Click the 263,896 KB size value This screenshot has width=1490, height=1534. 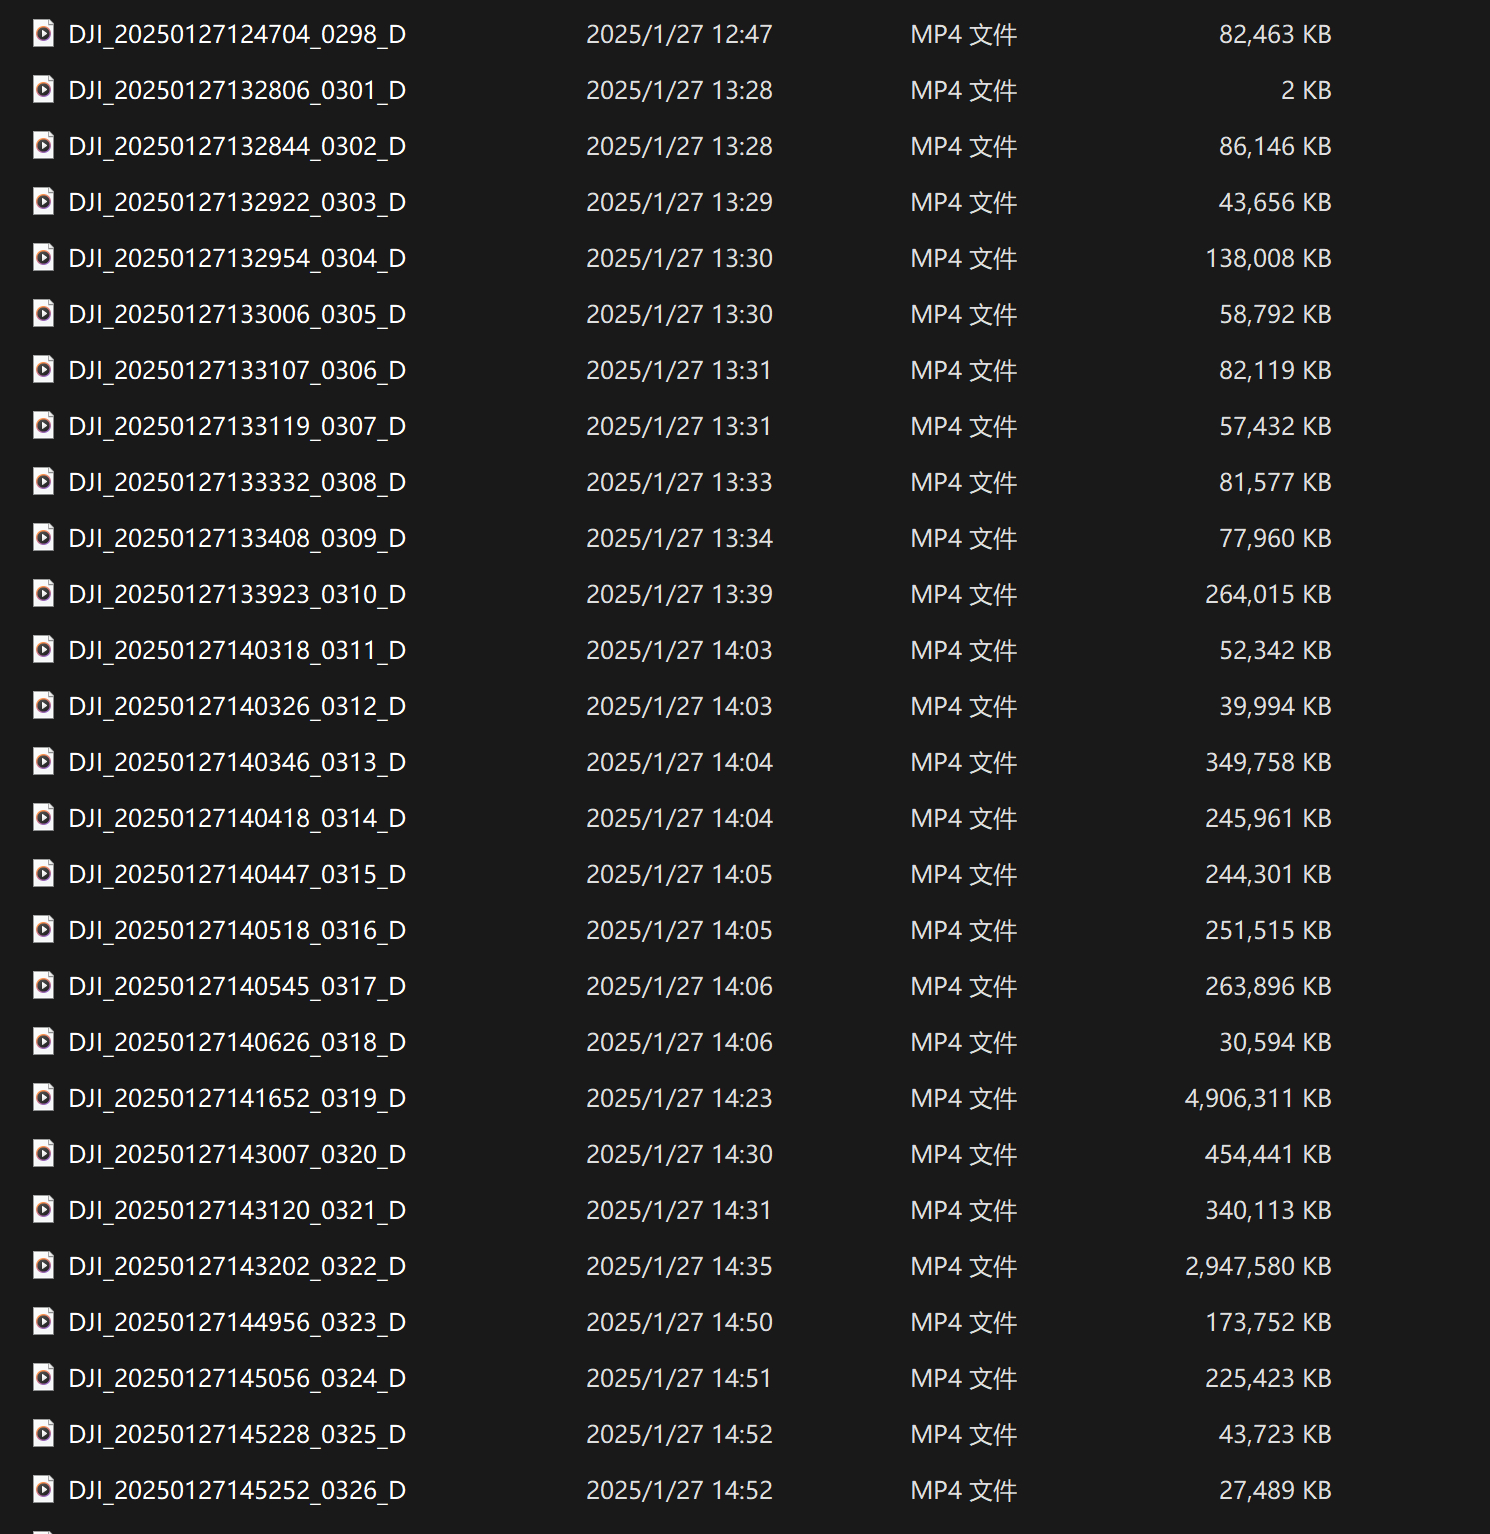point(1268,987)
